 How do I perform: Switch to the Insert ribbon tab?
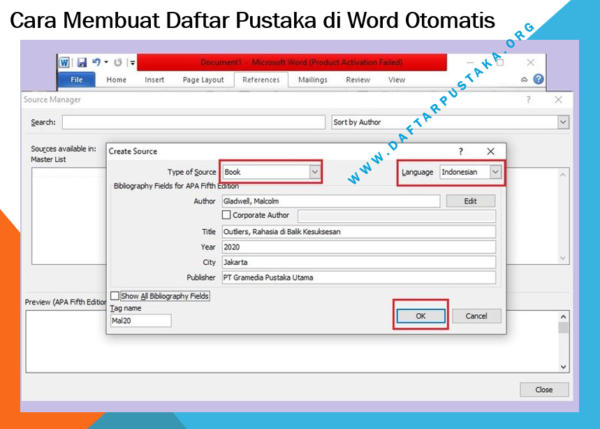coord(154,80)
